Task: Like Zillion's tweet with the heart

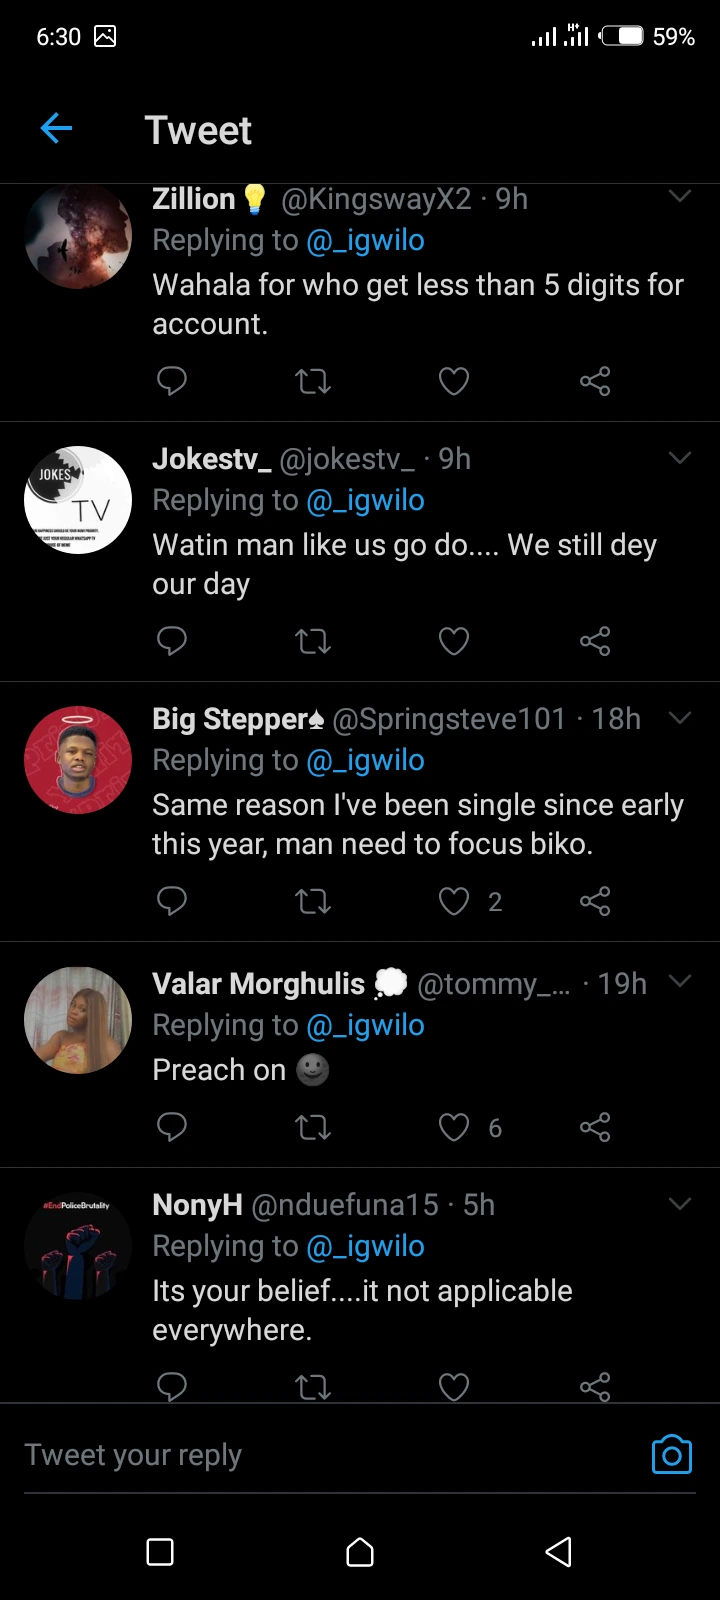Action: coord(454,381)
